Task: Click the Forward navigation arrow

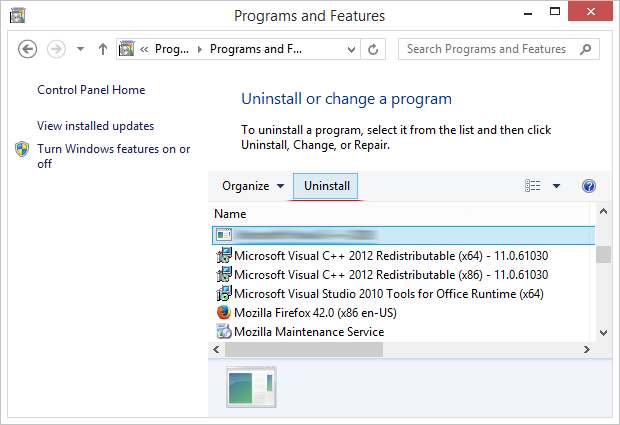Action: tap(56, 49)
